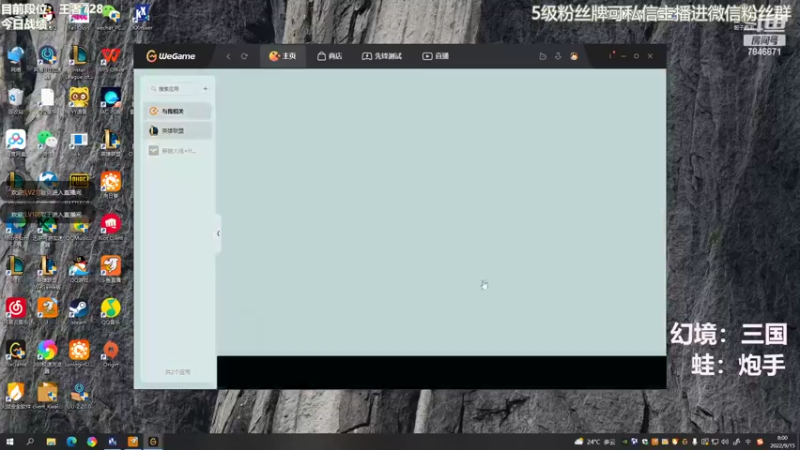Click the WeGame logo
Screen dimensions: 800x450
[171, 56]
